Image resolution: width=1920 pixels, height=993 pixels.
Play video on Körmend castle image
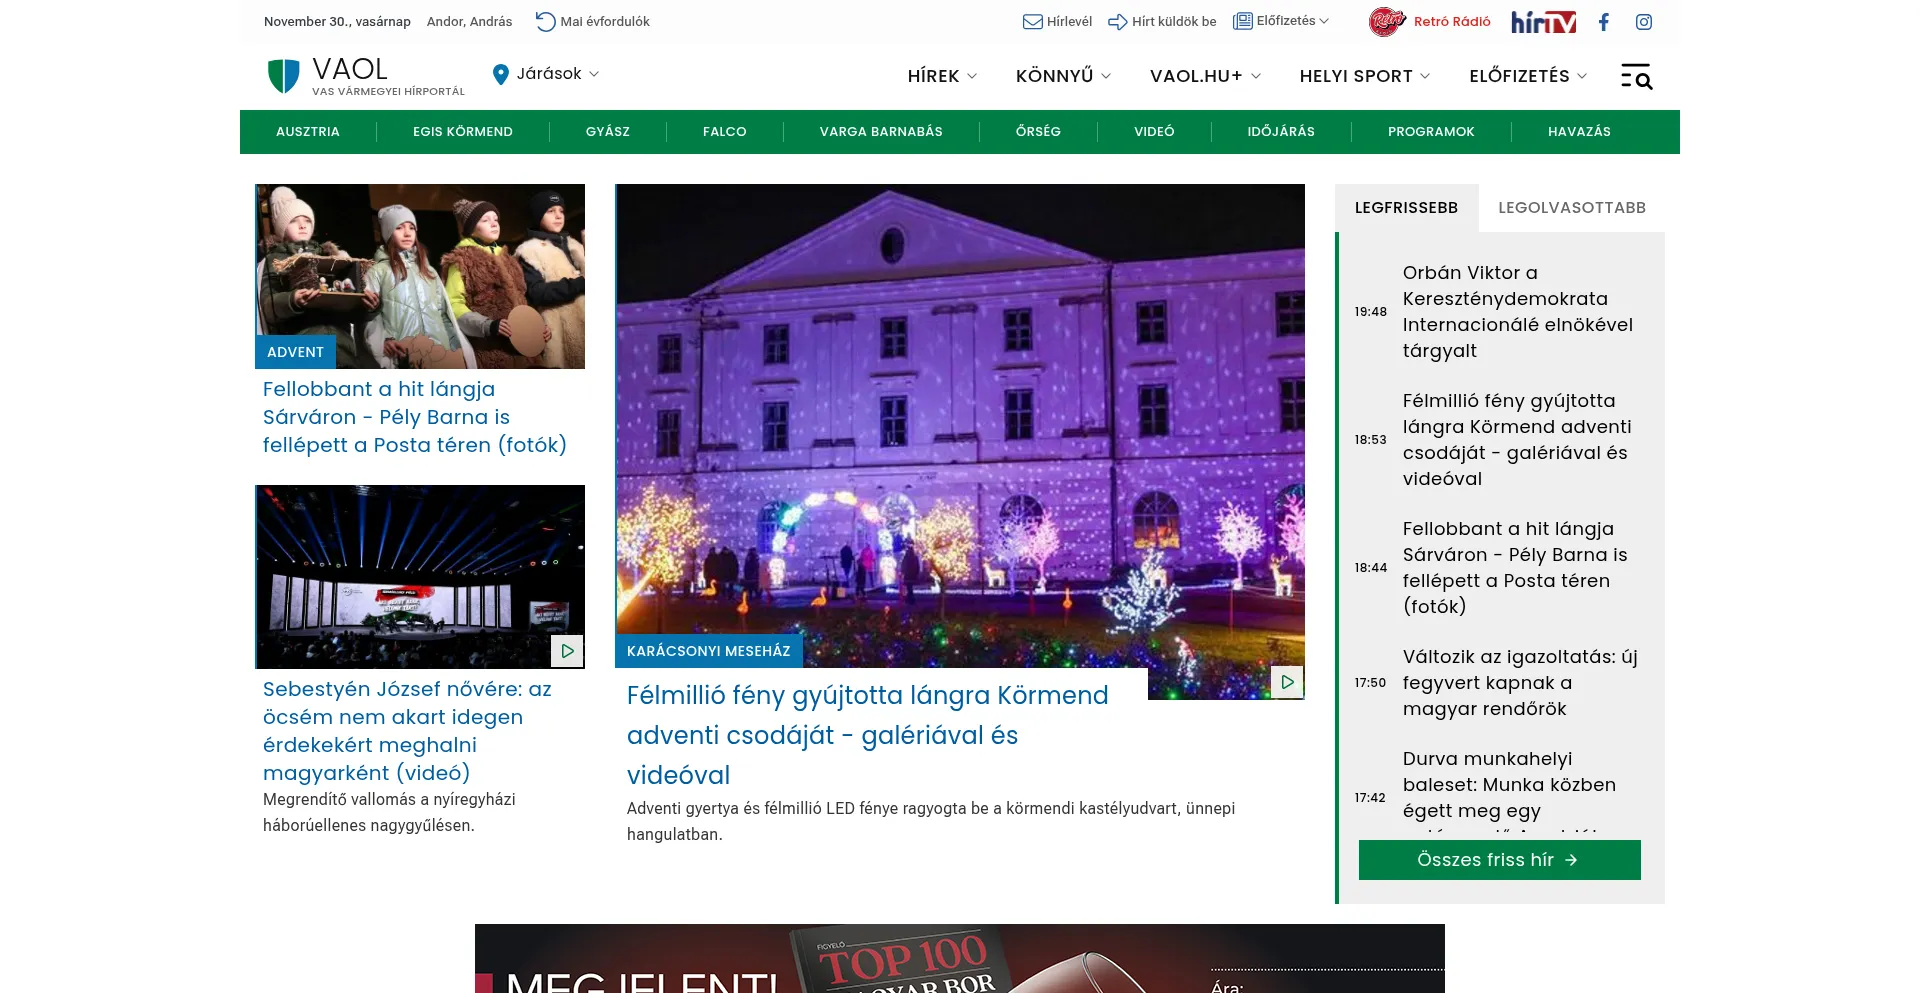click(1287, 682)
